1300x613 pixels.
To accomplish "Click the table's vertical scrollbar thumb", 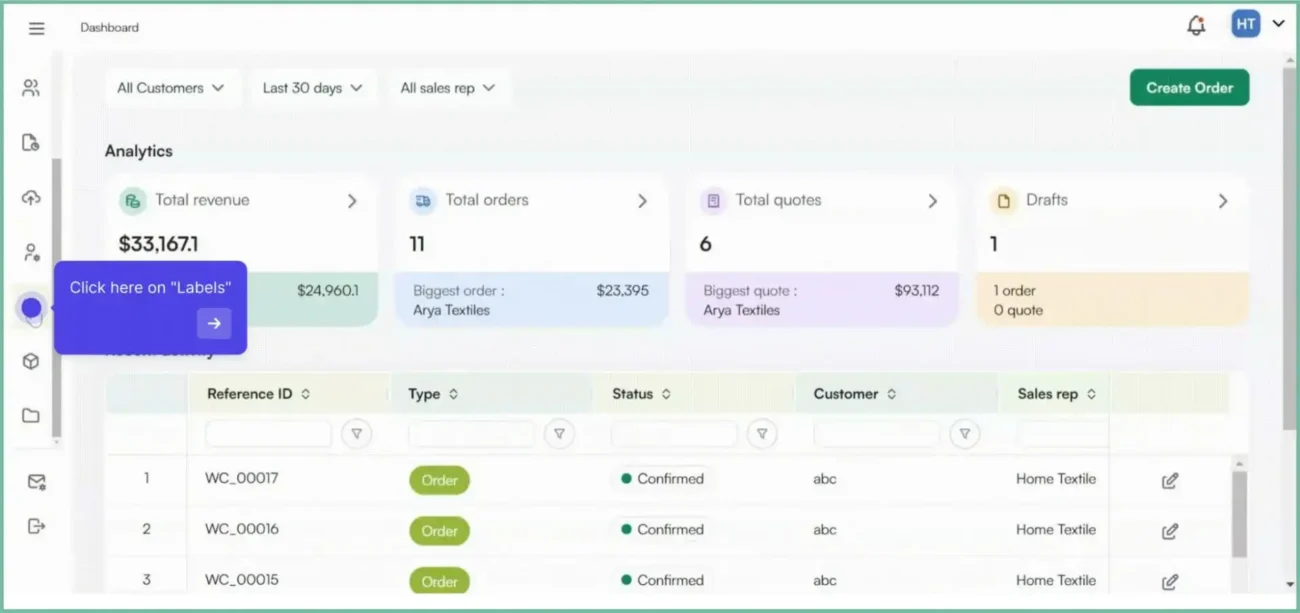I will 1239,513.
